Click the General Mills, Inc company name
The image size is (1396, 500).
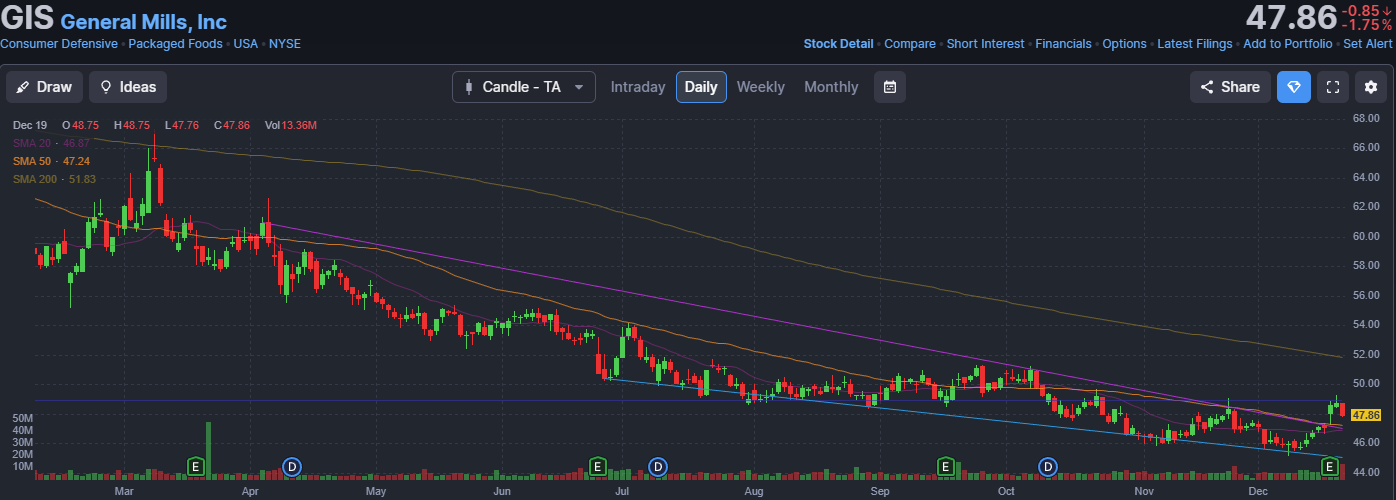pos(143,21)
